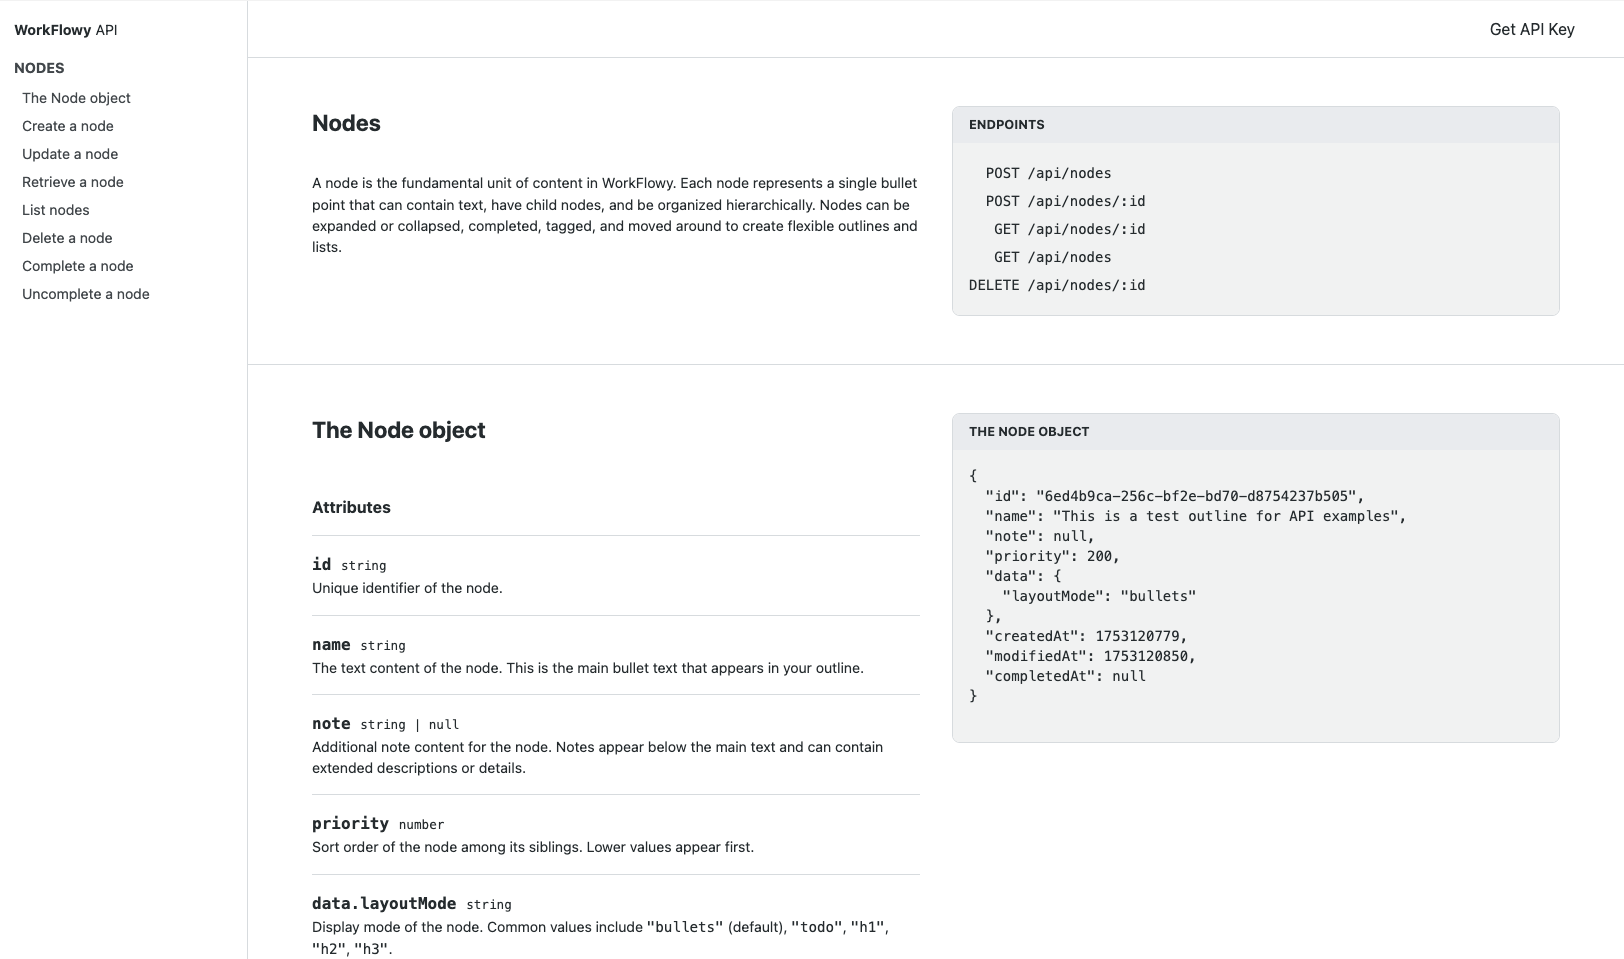Click the "completedAt": null JSON line
This screenshot has width=1624, height=959.
pyautogui.click(x=1065, y=676)
